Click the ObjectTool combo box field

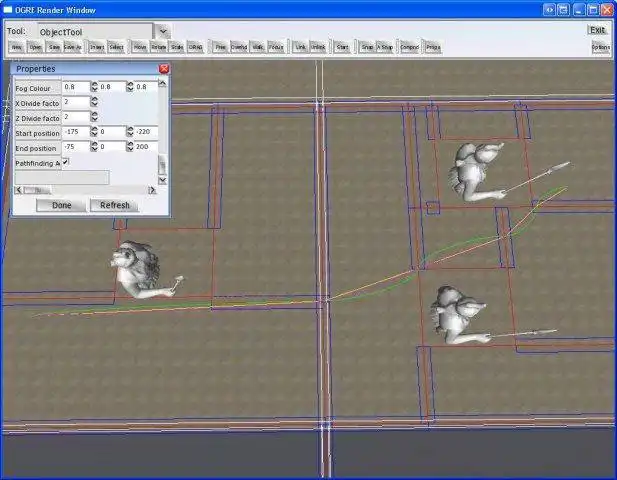[94, 31]
